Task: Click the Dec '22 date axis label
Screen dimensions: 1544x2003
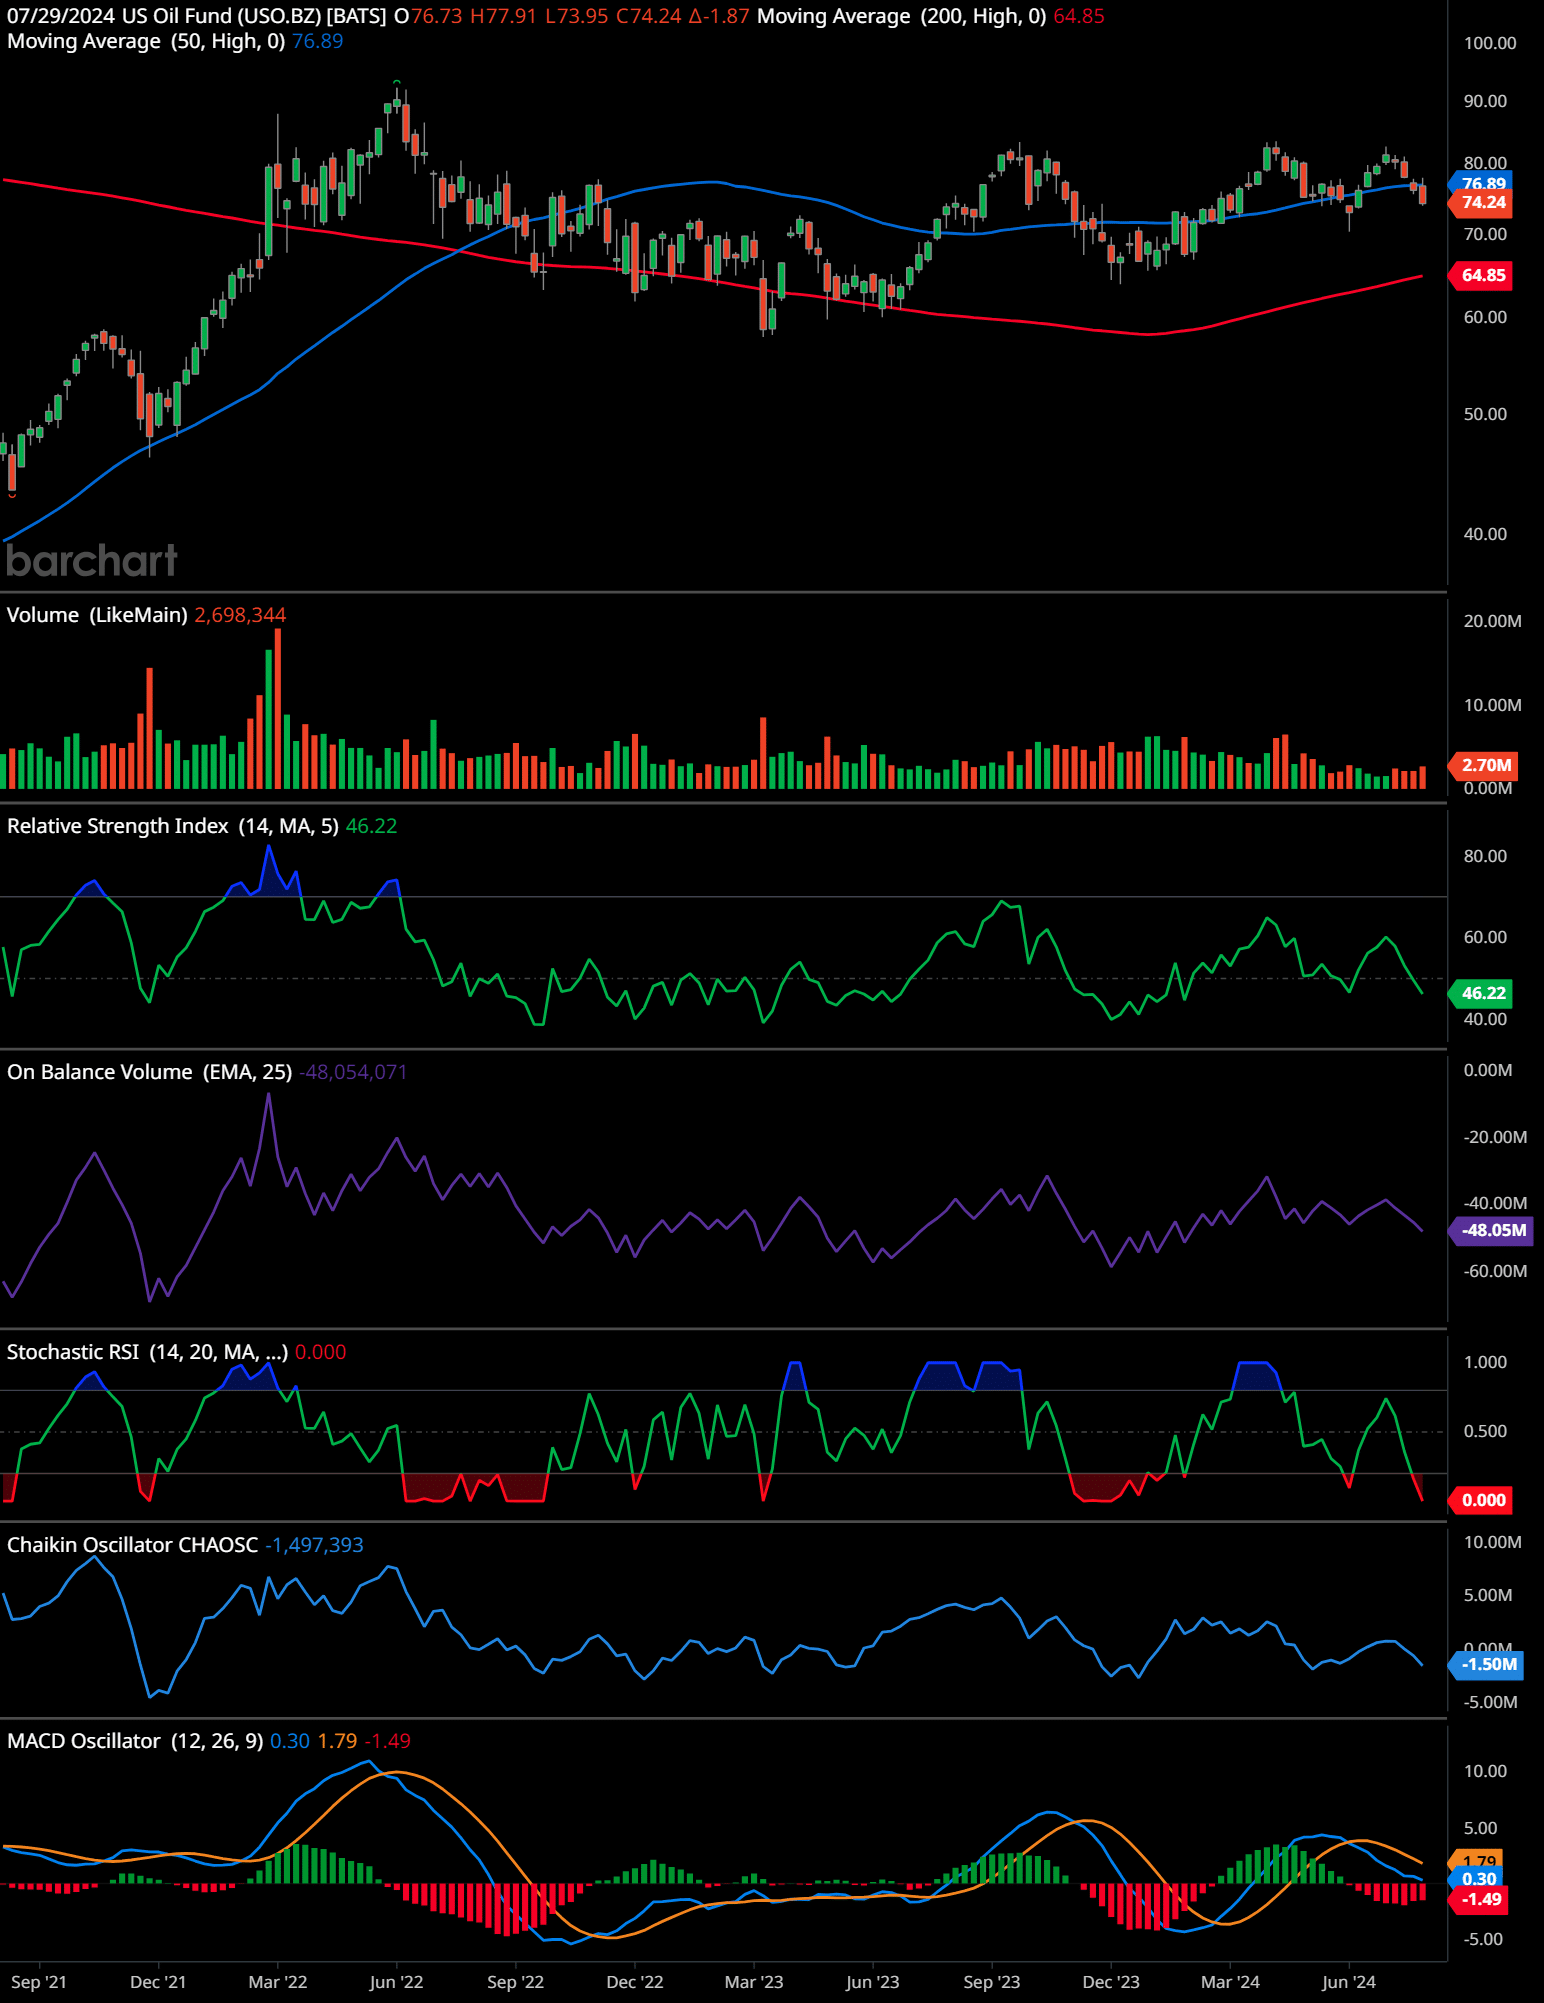Action: 635,1983
